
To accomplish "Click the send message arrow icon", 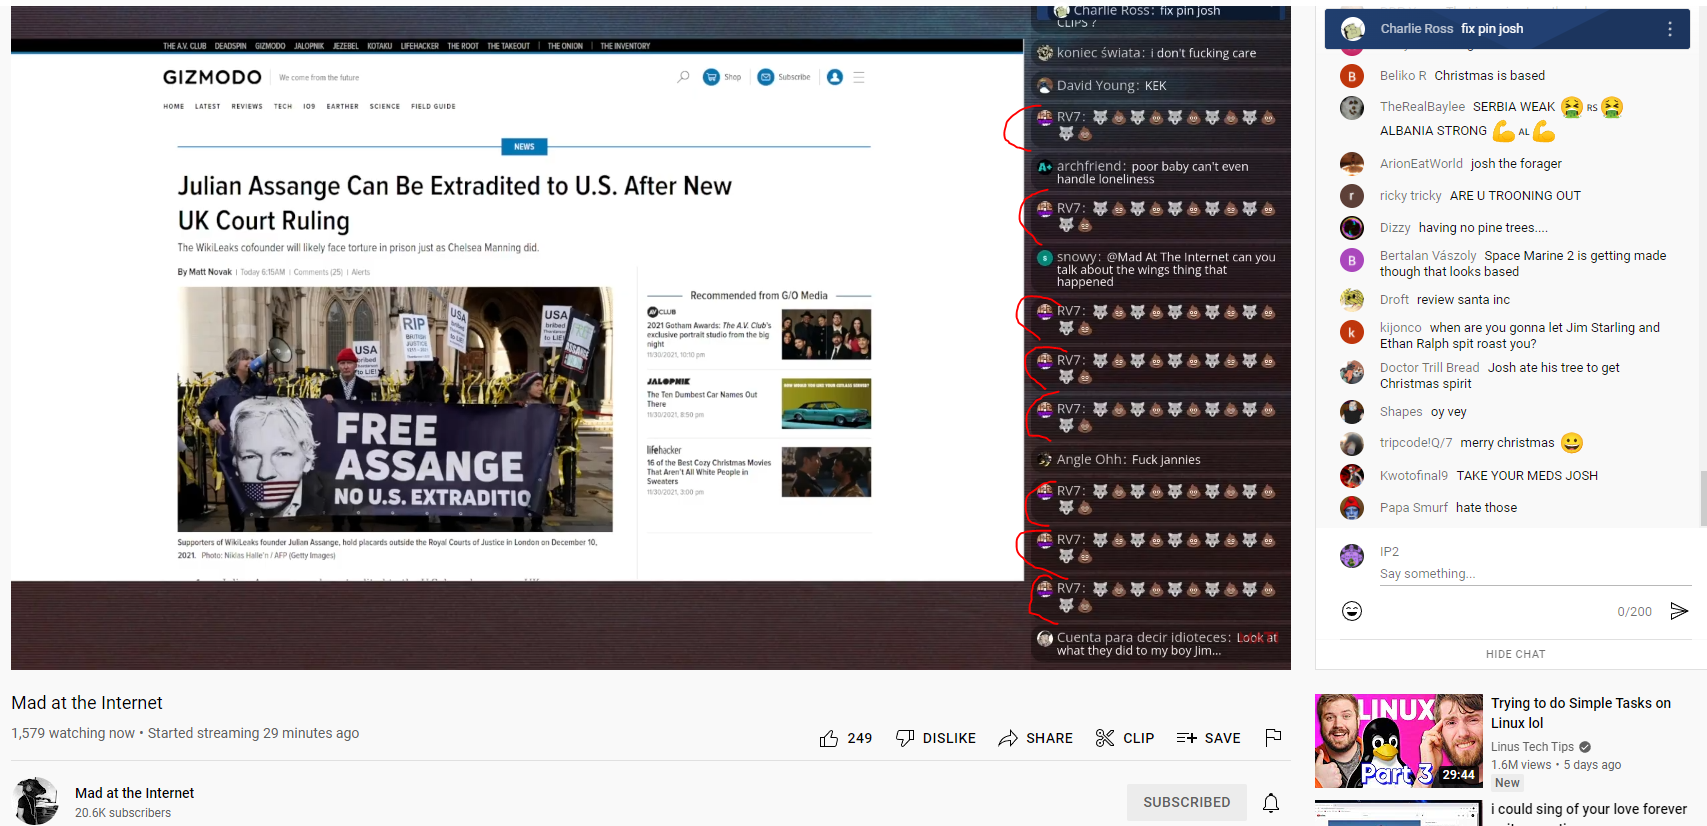I will 1679,611.
